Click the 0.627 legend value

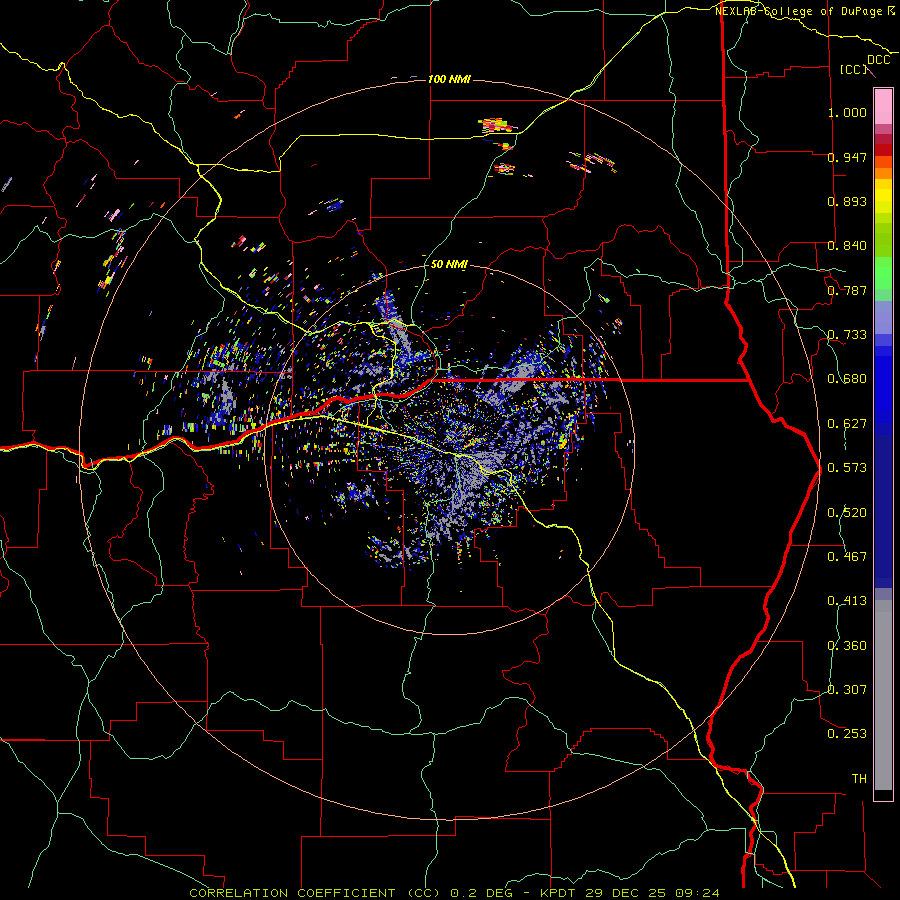(x=847, y=424)
